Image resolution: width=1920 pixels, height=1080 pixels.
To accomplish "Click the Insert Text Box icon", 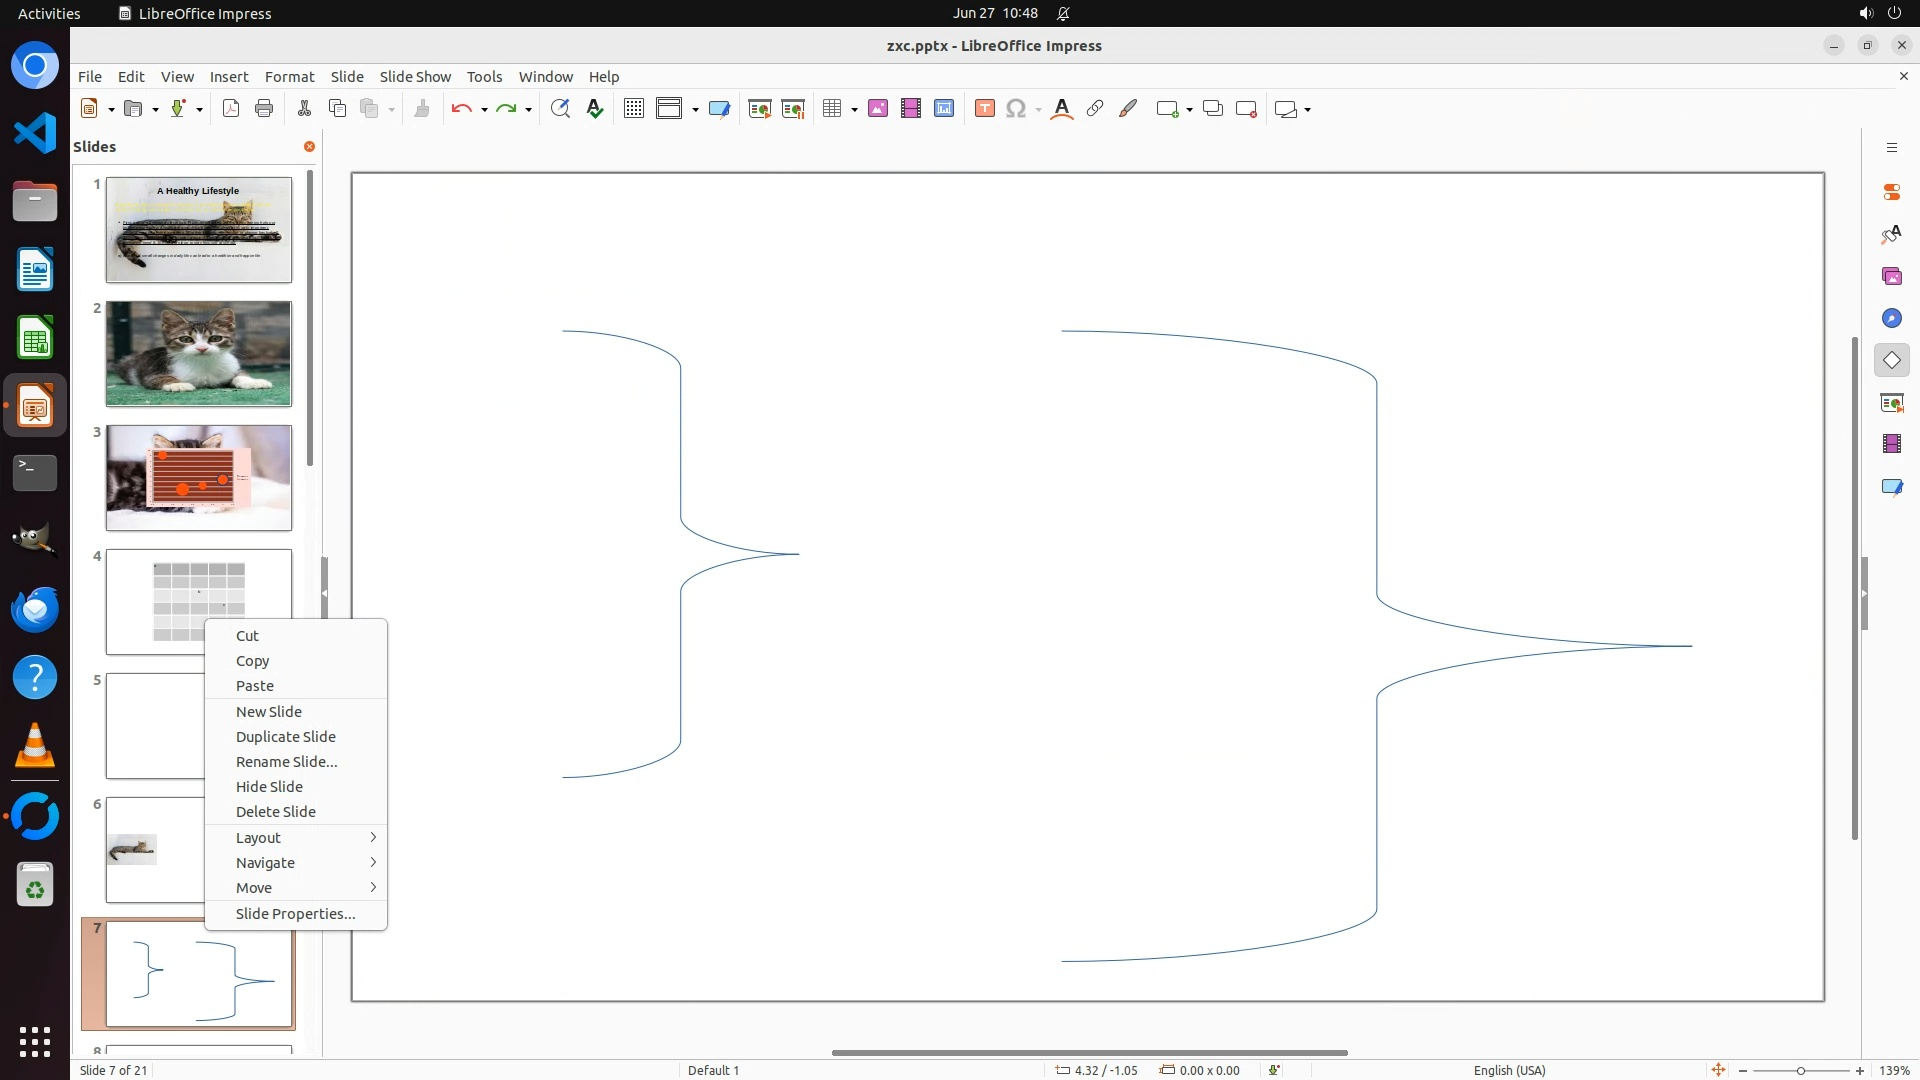I will pyautogui.click(x=985, y=109).
